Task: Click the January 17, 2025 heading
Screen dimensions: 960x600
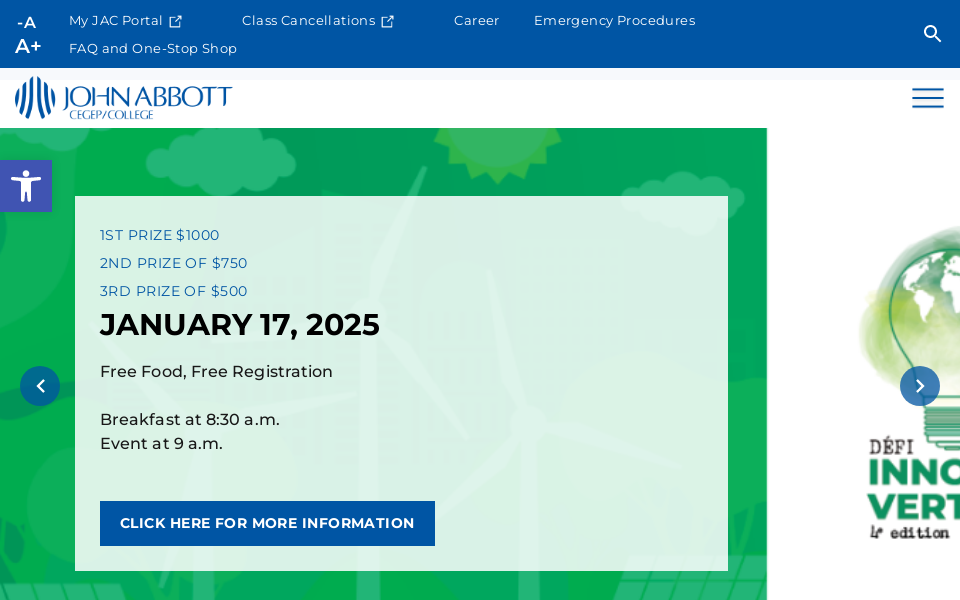Action: coord(240,325)
